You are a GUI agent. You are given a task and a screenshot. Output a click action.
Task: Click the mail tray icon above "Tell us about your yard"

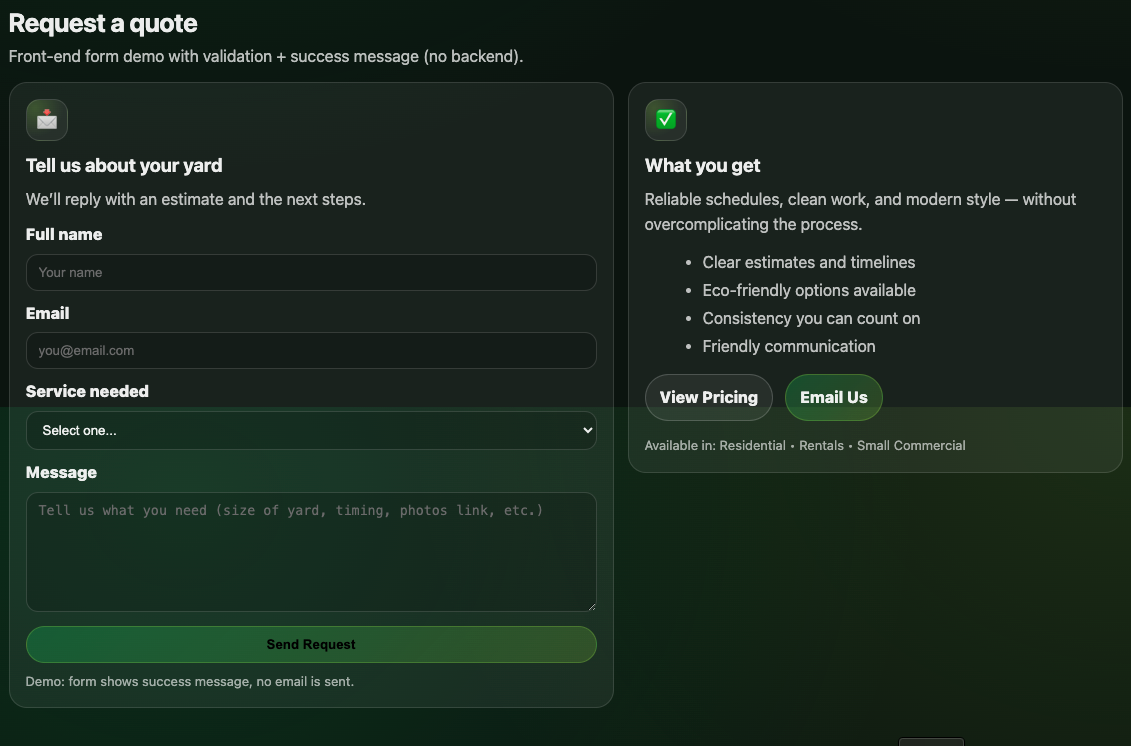click(x=46, y=119)
